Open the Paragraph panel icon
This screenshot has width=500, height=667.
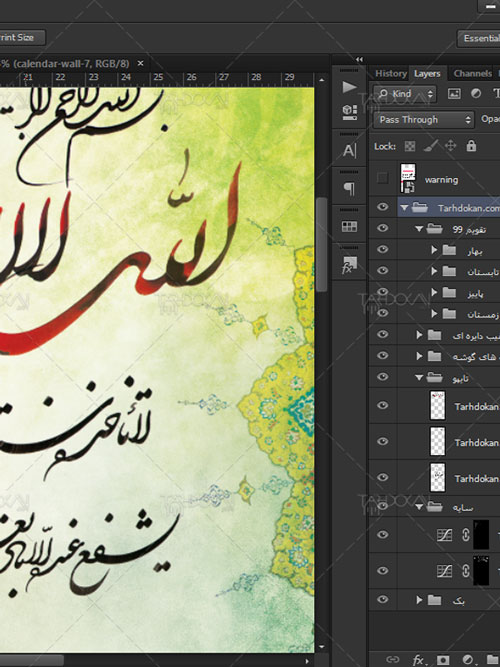[349, 188]
